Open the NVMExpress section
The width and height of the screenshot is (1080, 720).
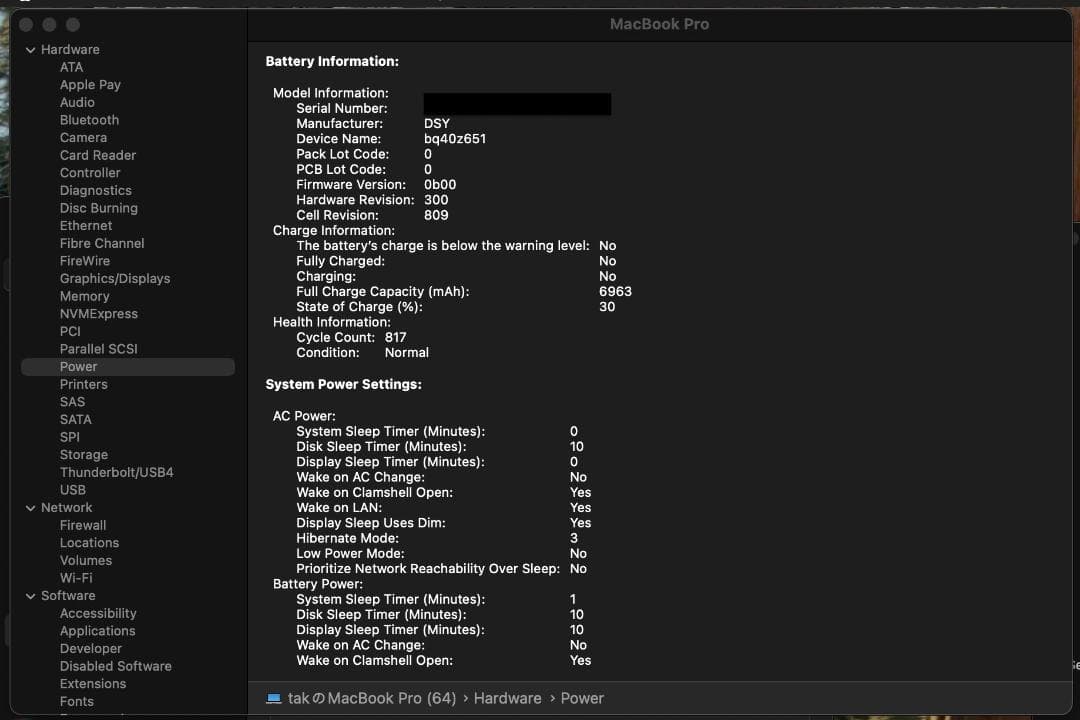[x=99, y=313]
